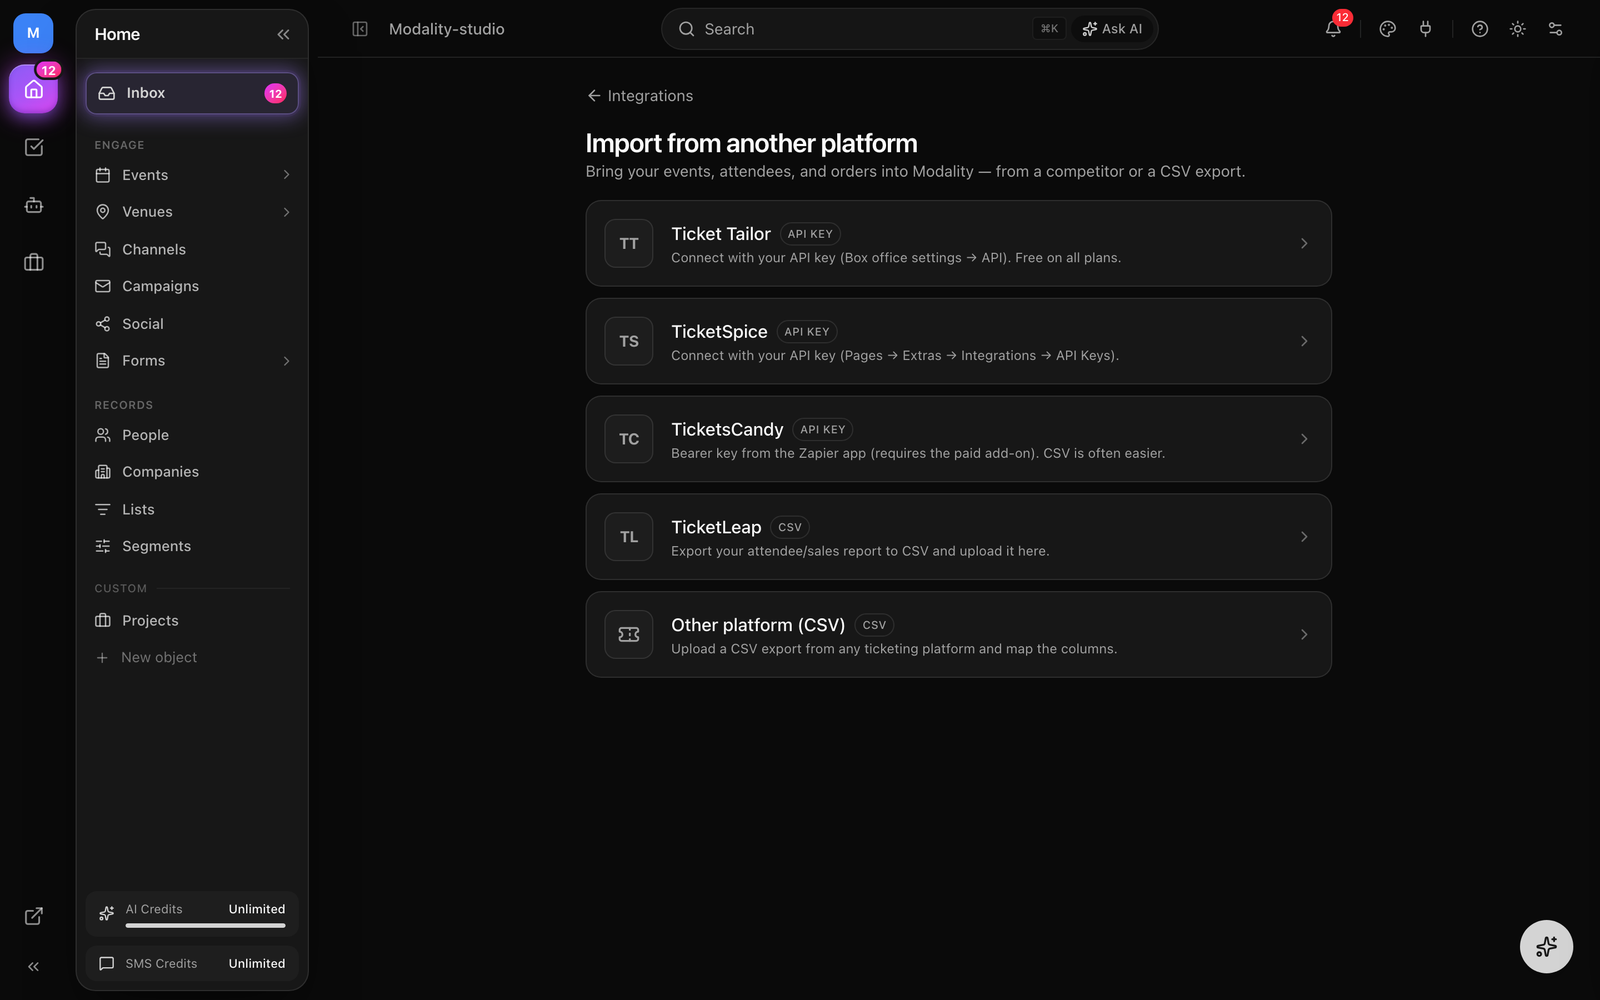The height and width of the screenshot is (1000, 1600).
Task: Open the plug integrations icon
Action: [x=1425, y=29]
